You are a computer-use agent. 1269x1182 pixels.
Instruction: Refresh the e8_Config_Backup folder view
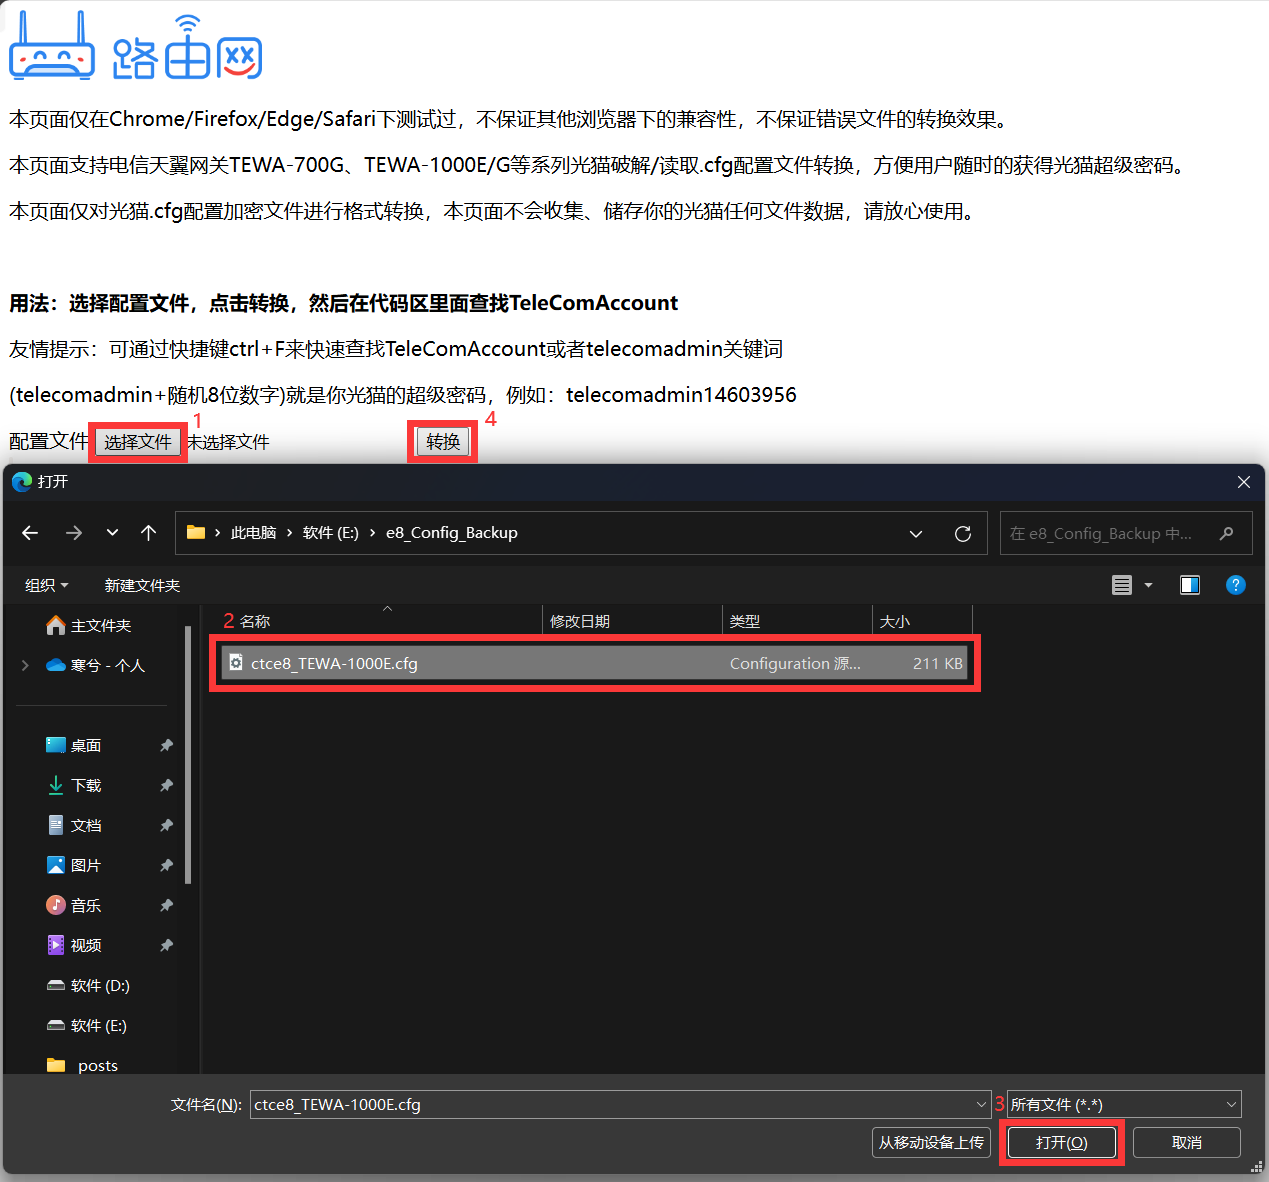pyautogui.click(x=963, y=534)
